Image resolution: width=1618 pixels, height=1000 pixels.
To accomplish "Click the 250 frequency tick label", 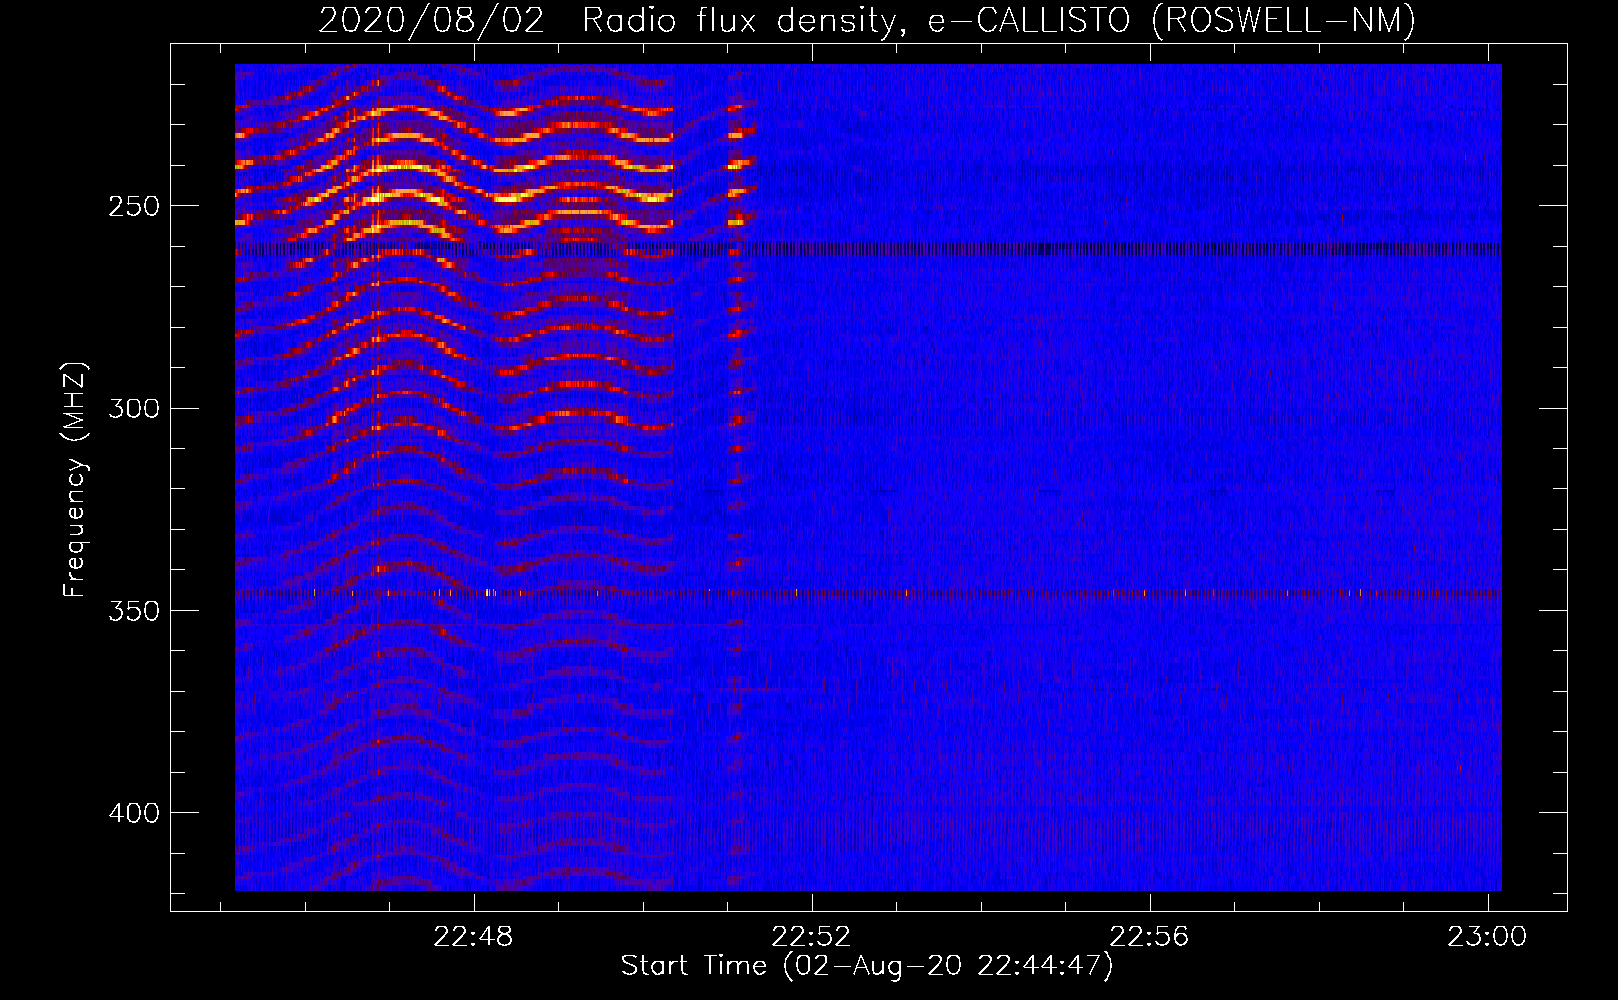I will [x=134, y=207].
